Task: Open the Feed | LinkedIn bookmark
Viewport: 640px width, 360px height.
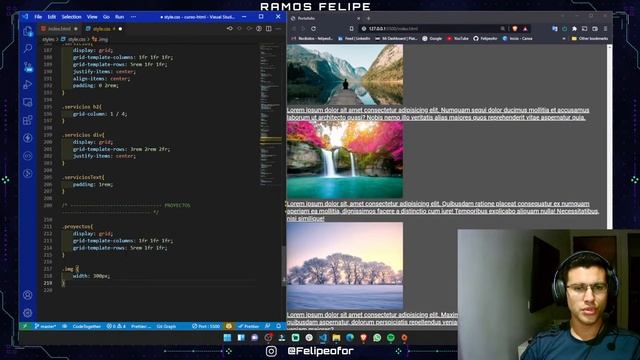Action: click(x=354, y=38)
